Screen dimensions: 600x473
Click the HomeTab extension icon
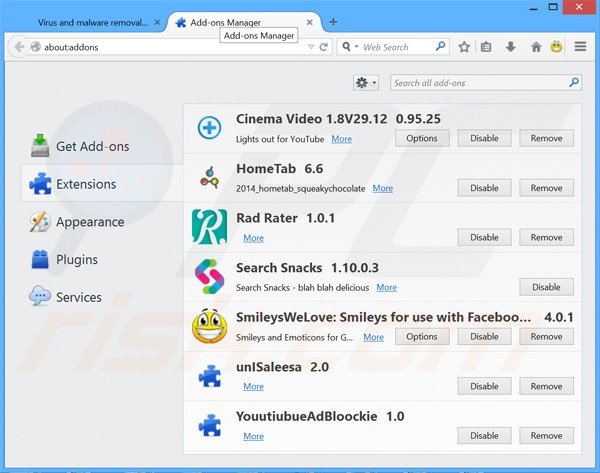pos(210,178)
